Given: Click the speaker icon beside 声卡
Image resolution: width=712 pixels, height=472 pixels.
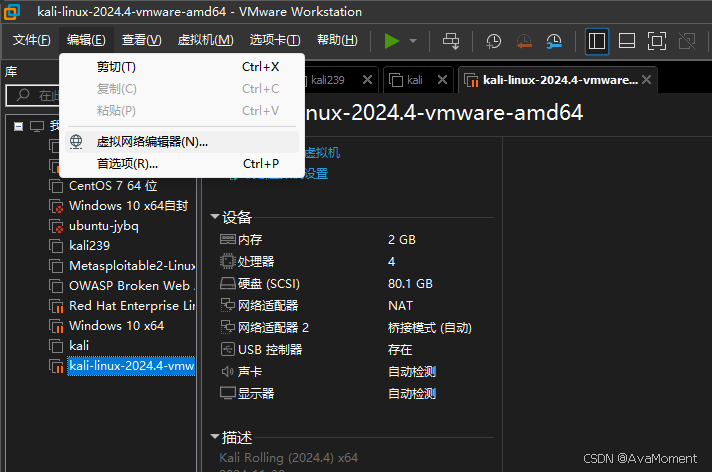Looking at the screenshot, I should 227,372.
